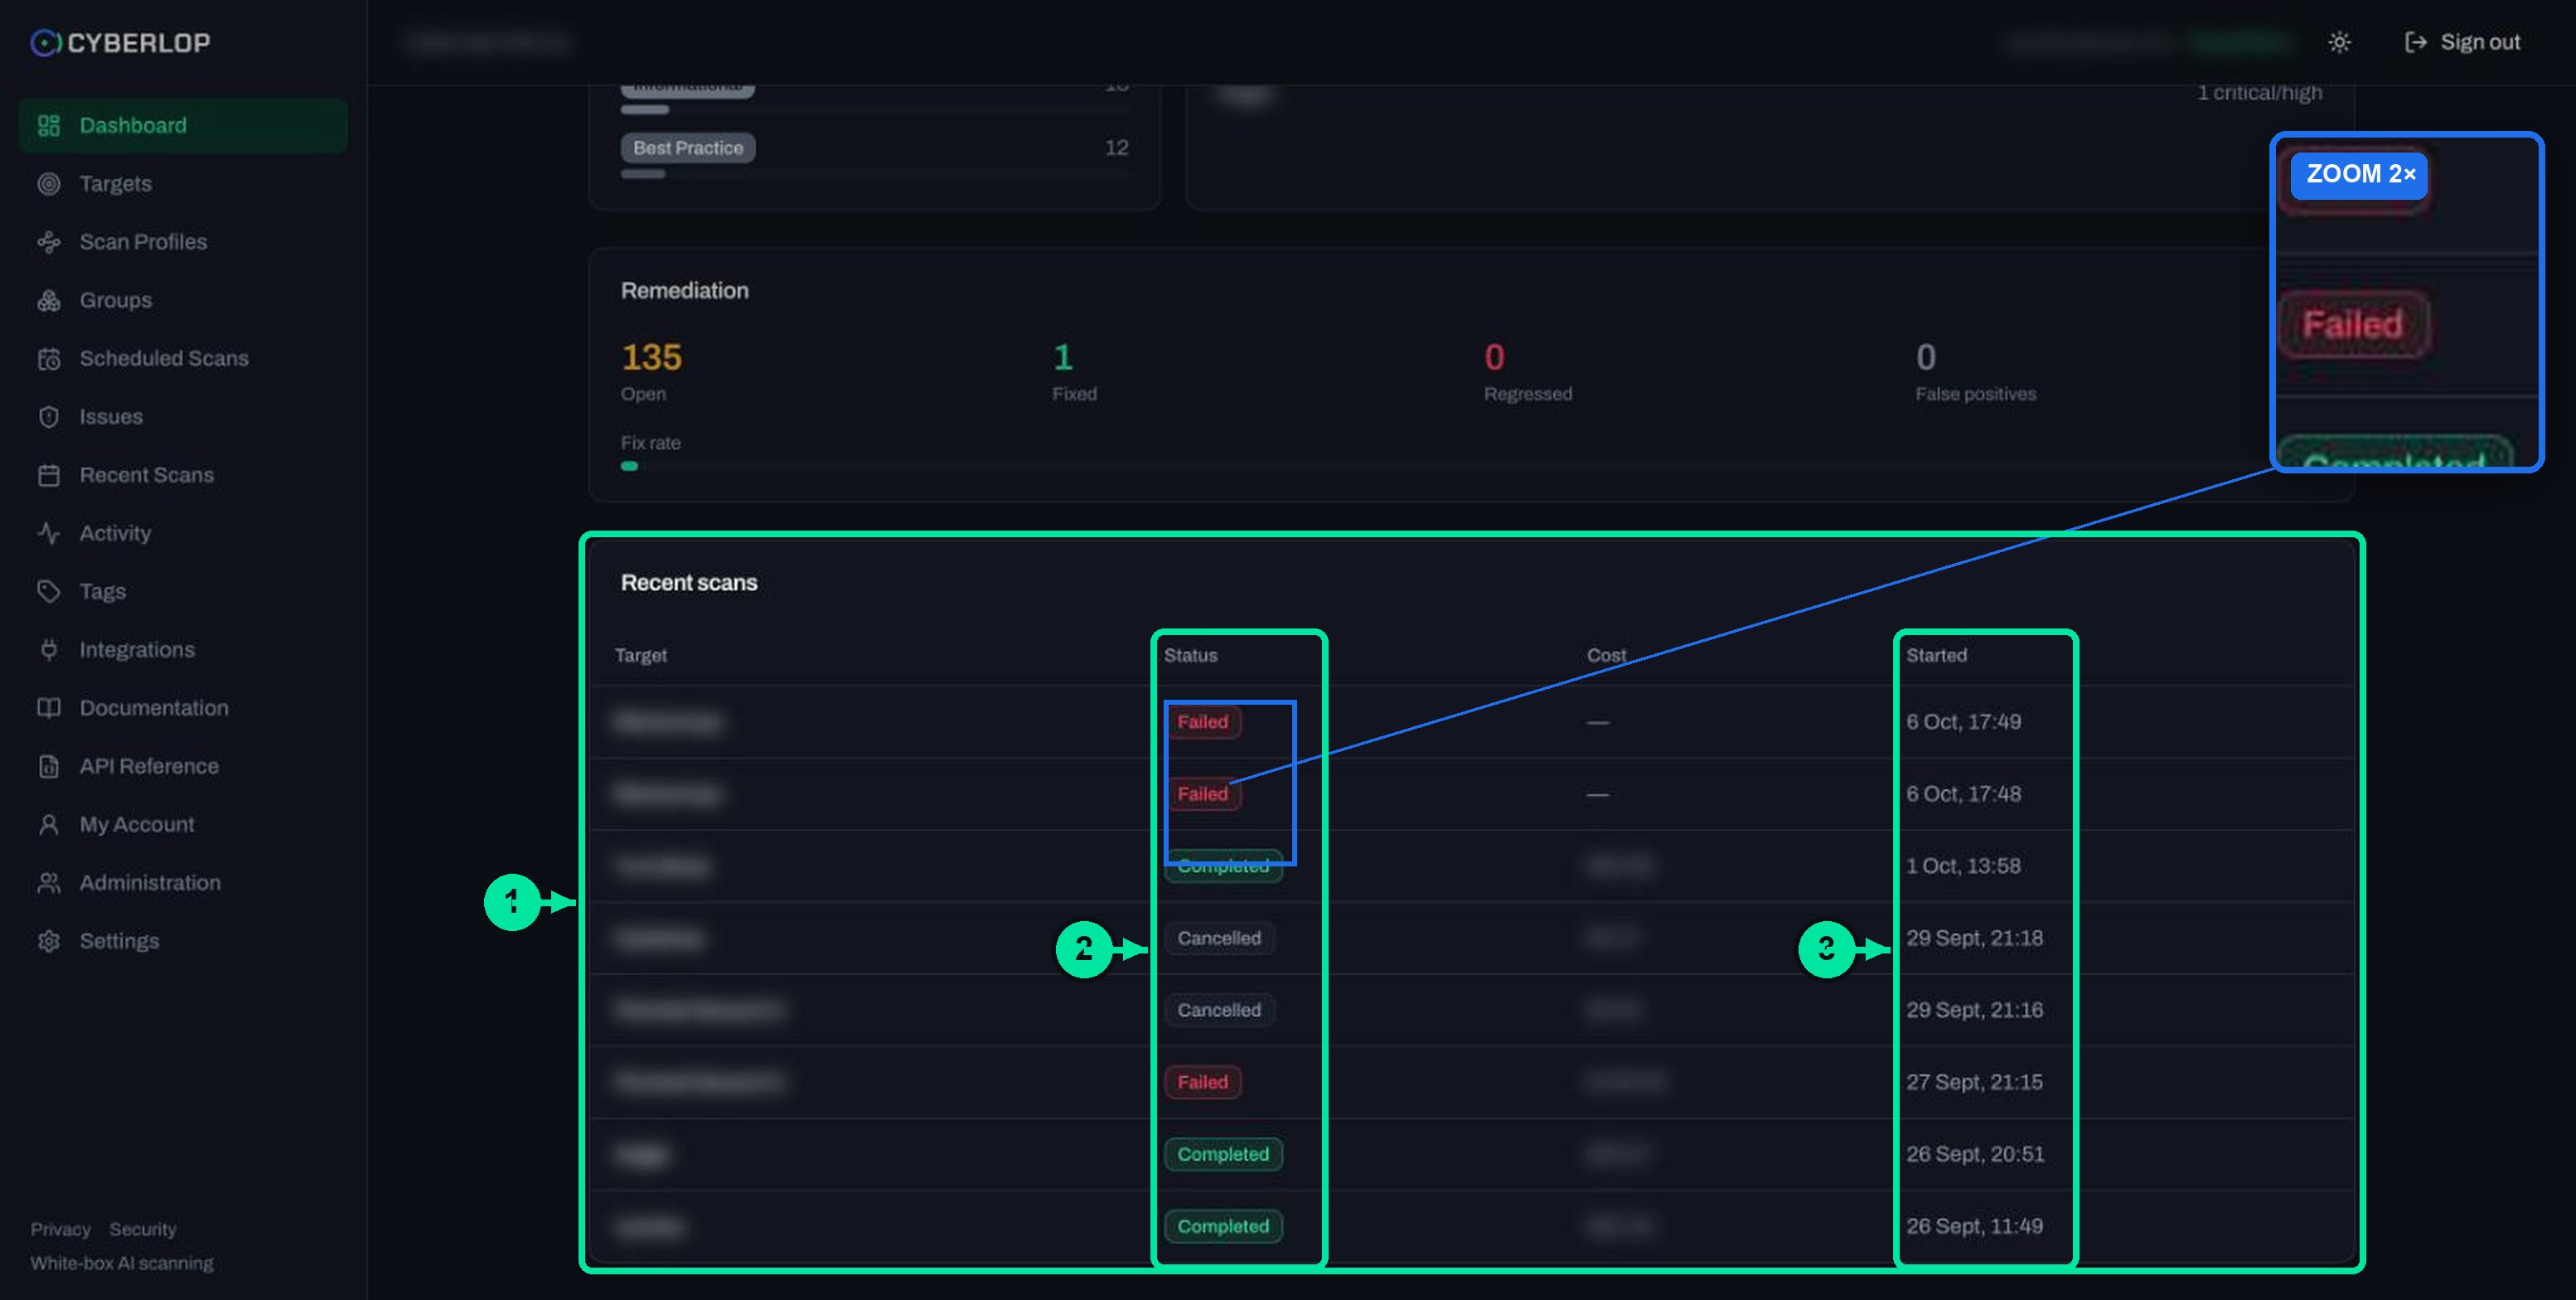Select the Issues shield icon

click(x=48, y=416)
